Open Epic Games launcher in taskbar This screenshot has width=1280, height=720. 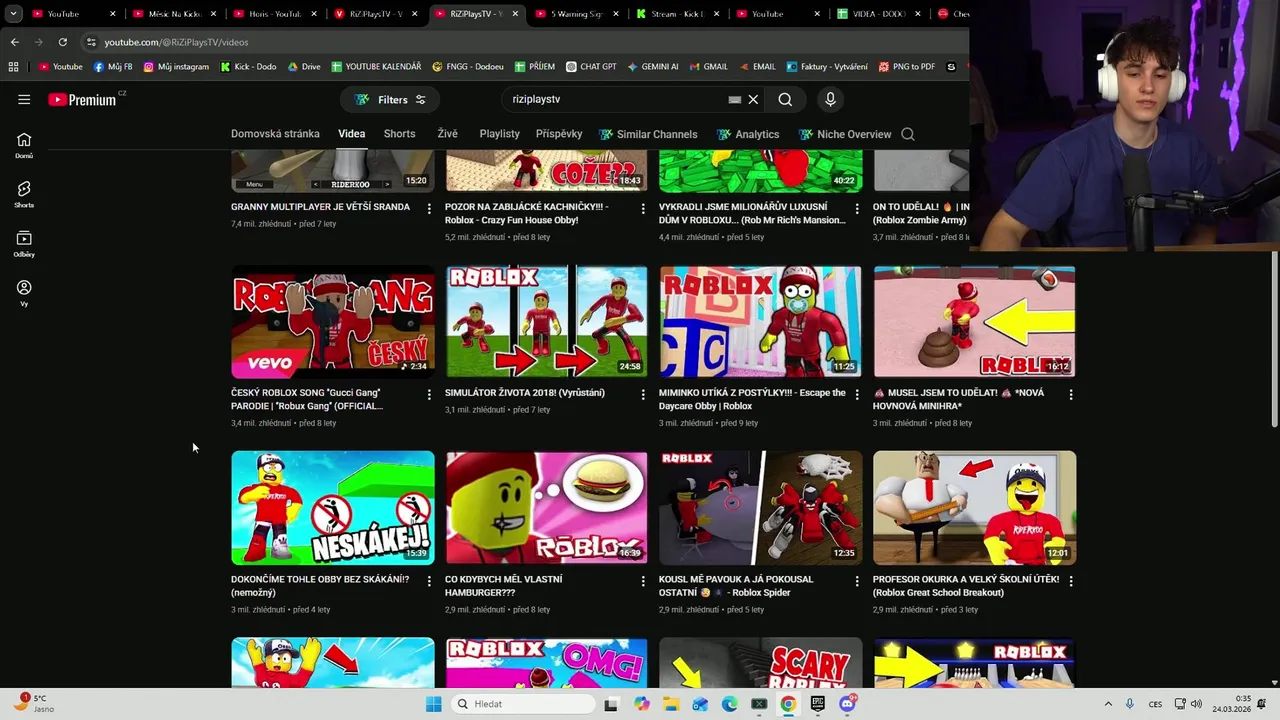click(818, 704)
